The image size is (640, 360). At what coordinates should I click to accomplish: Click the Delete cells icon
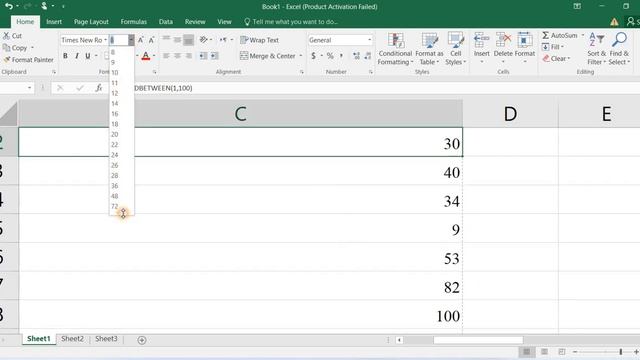click(x=503, y=40)
